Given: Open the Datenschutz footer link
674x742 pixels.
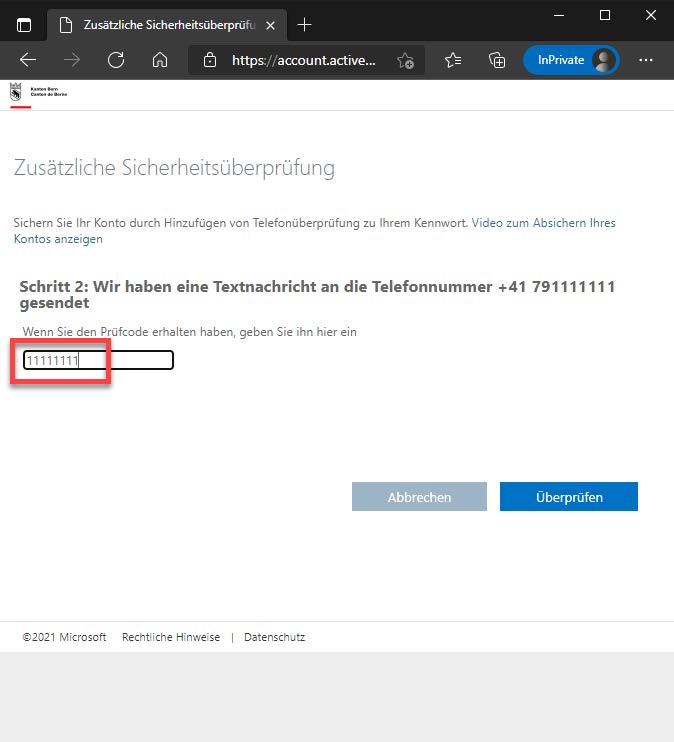Looking at the screenshot, I should (274, 637).
